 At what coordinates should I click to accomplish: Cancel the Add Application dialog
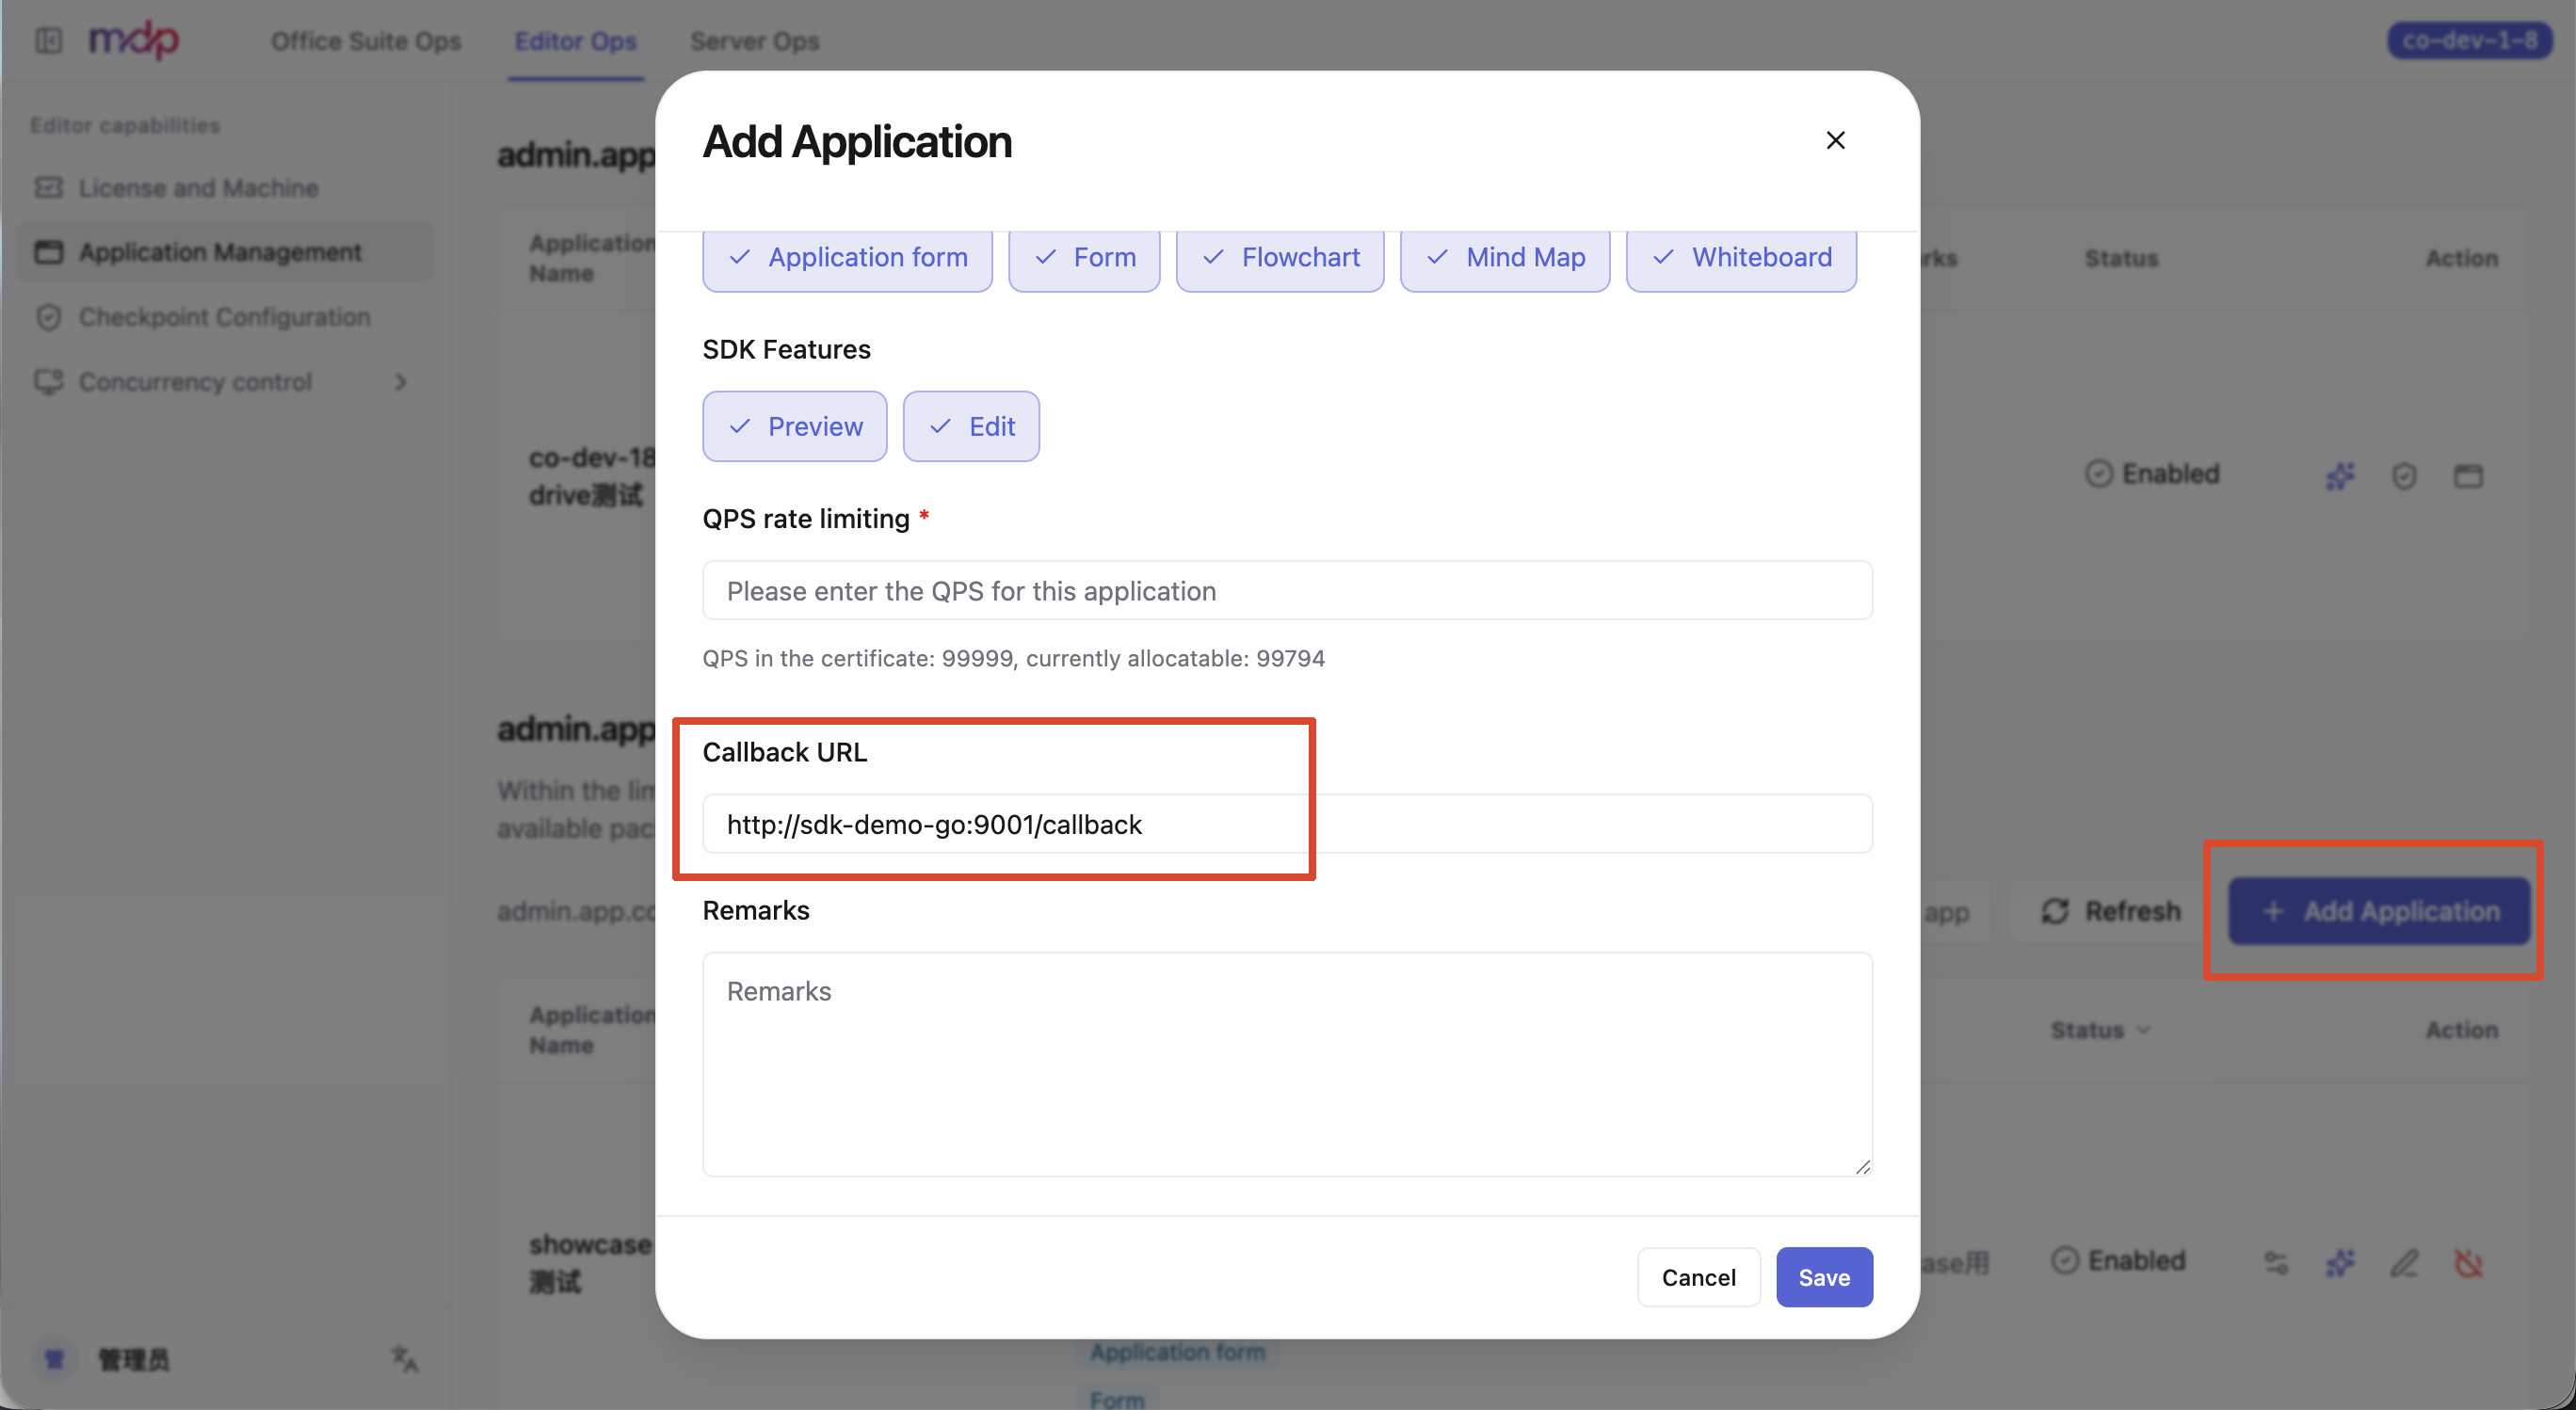point(1698,1276)
